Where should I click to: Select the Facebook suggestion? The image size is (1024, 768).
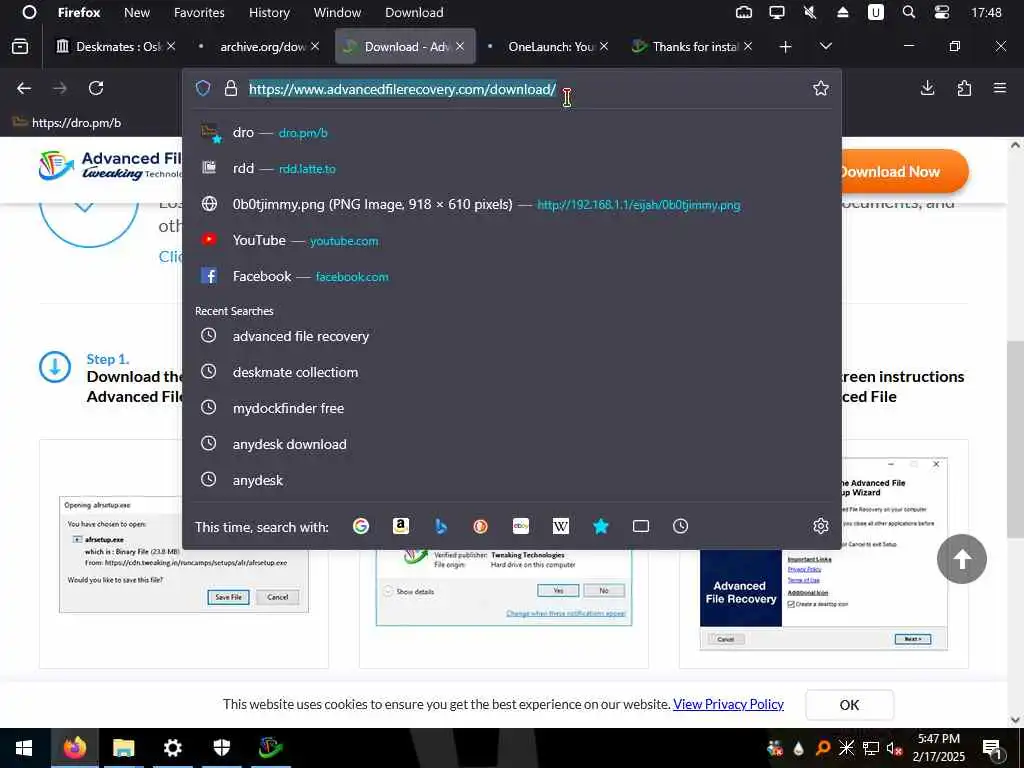511,276
